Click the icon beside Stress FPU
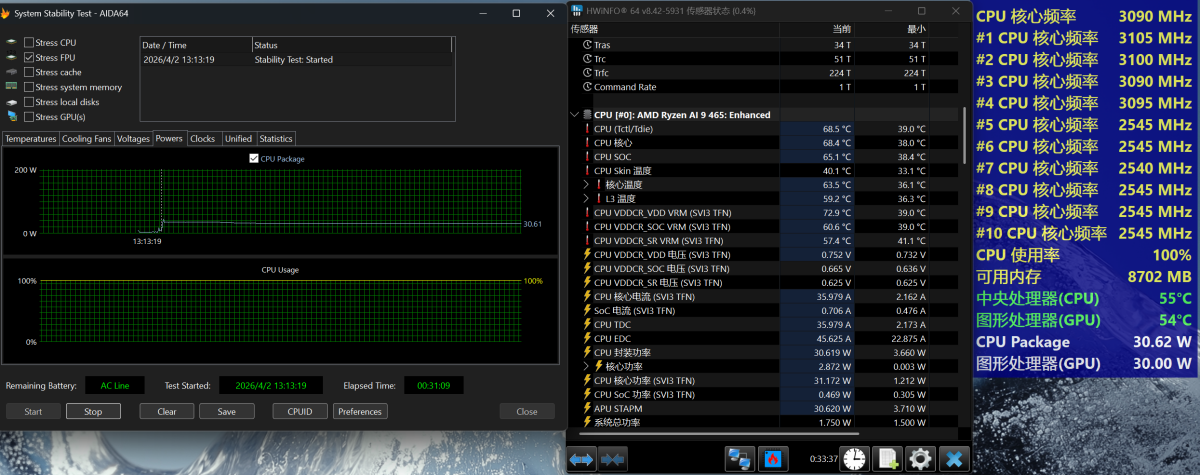This screenshot has width=1200, height=475. click(x=11, y=58)
